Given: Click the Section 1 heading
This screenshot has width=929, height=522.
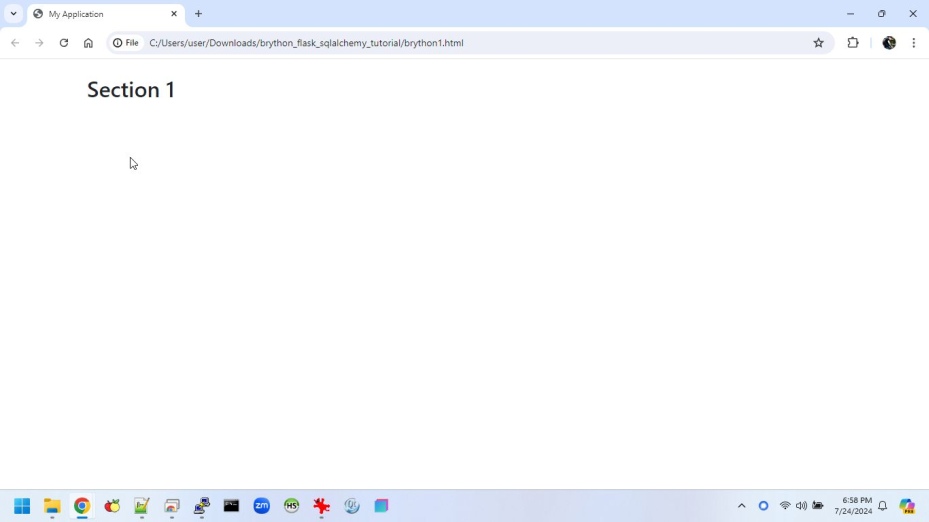Looking at the screenshot, I should (131, 90).
